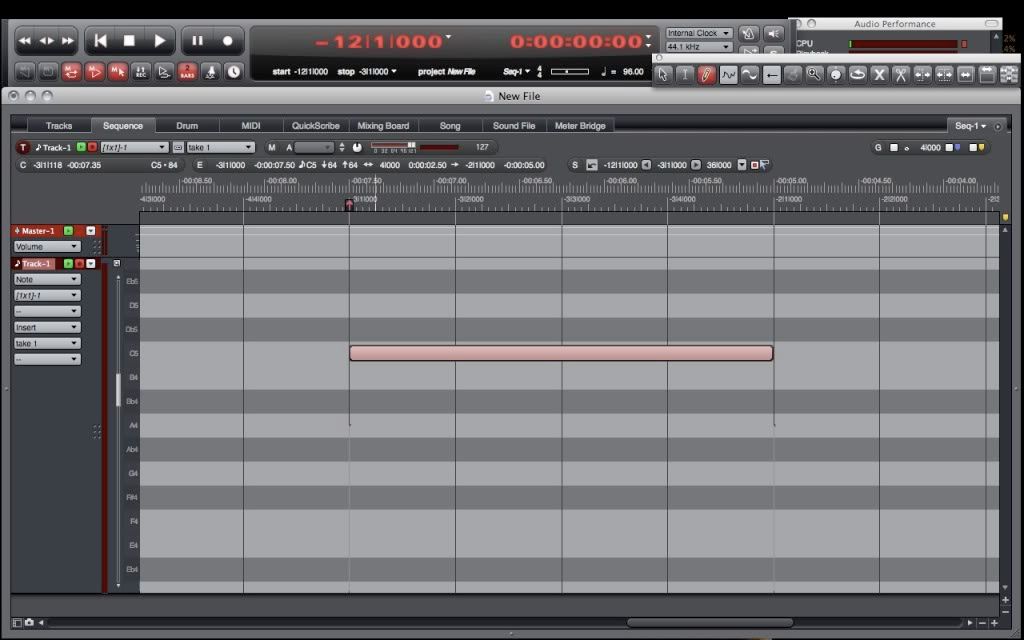1024x640 pixels.
Task: Open the Tracks tab
Action: click(59, 125)
